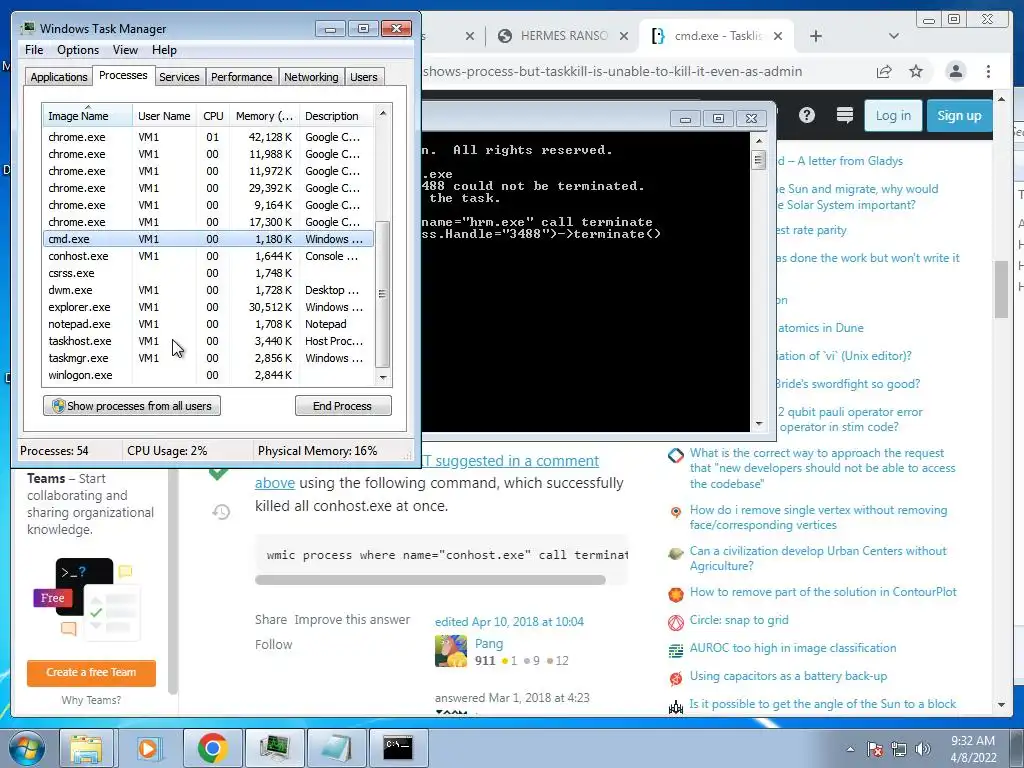
Task: Click the share page icon in address bar
Action: click(x=884, y=71)
